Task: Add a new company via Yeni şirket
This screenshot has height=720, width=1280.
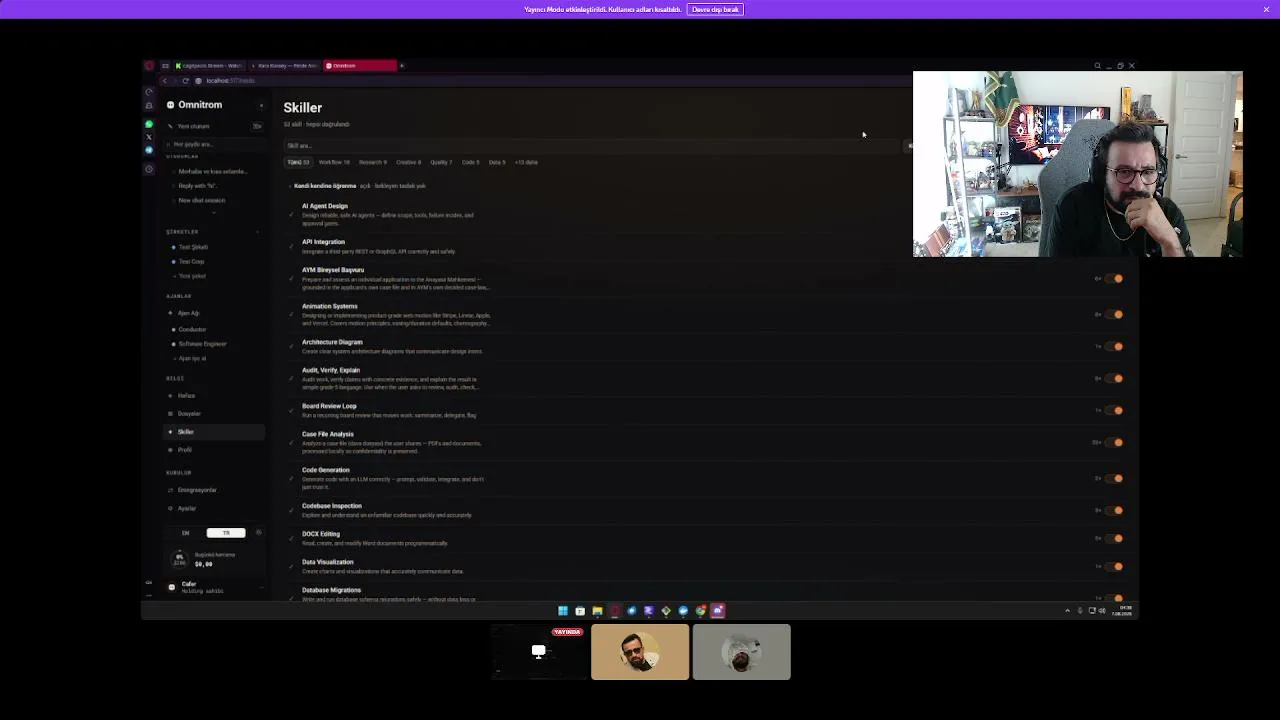Action: [x=191, y=276]
